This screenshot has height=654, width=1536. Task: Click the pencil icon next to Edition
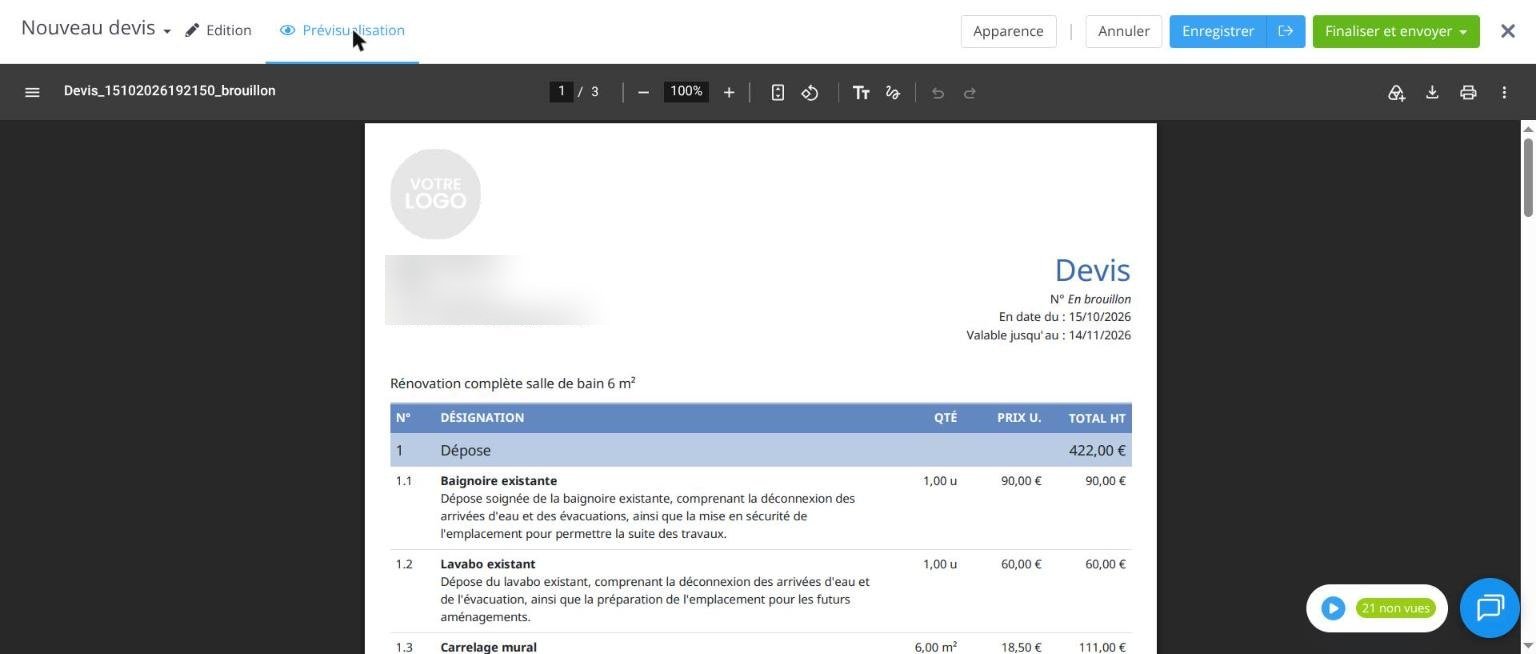[x=192, y=30]
